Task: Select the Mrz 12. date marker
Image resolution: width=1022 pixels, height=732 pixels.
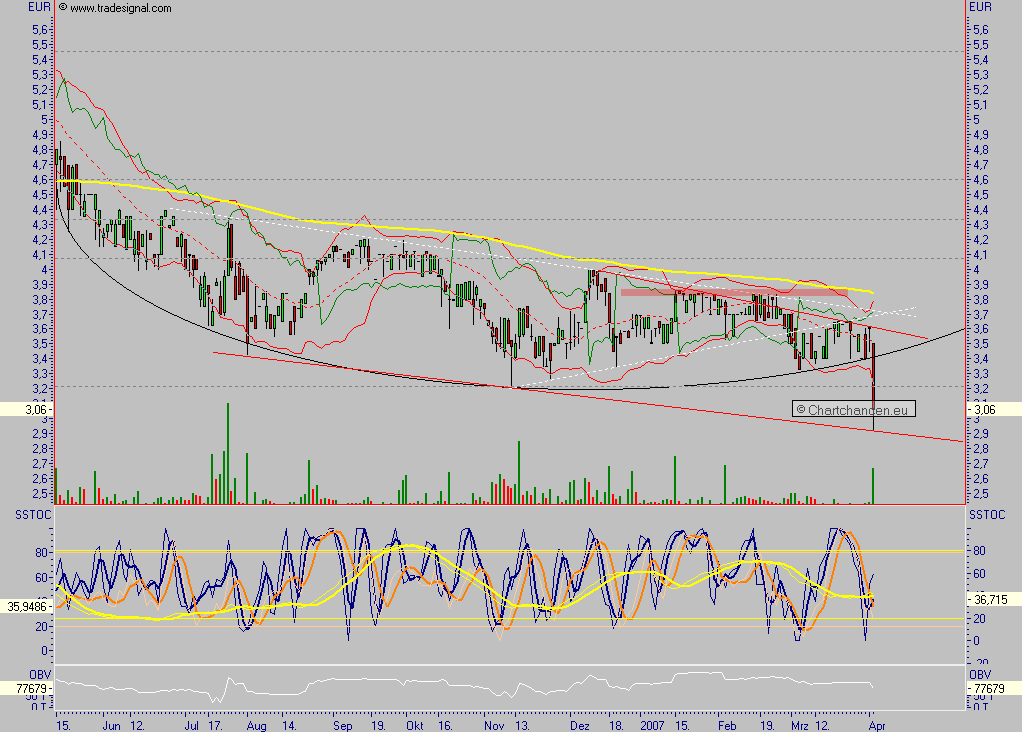Action: tap(814, 723)
